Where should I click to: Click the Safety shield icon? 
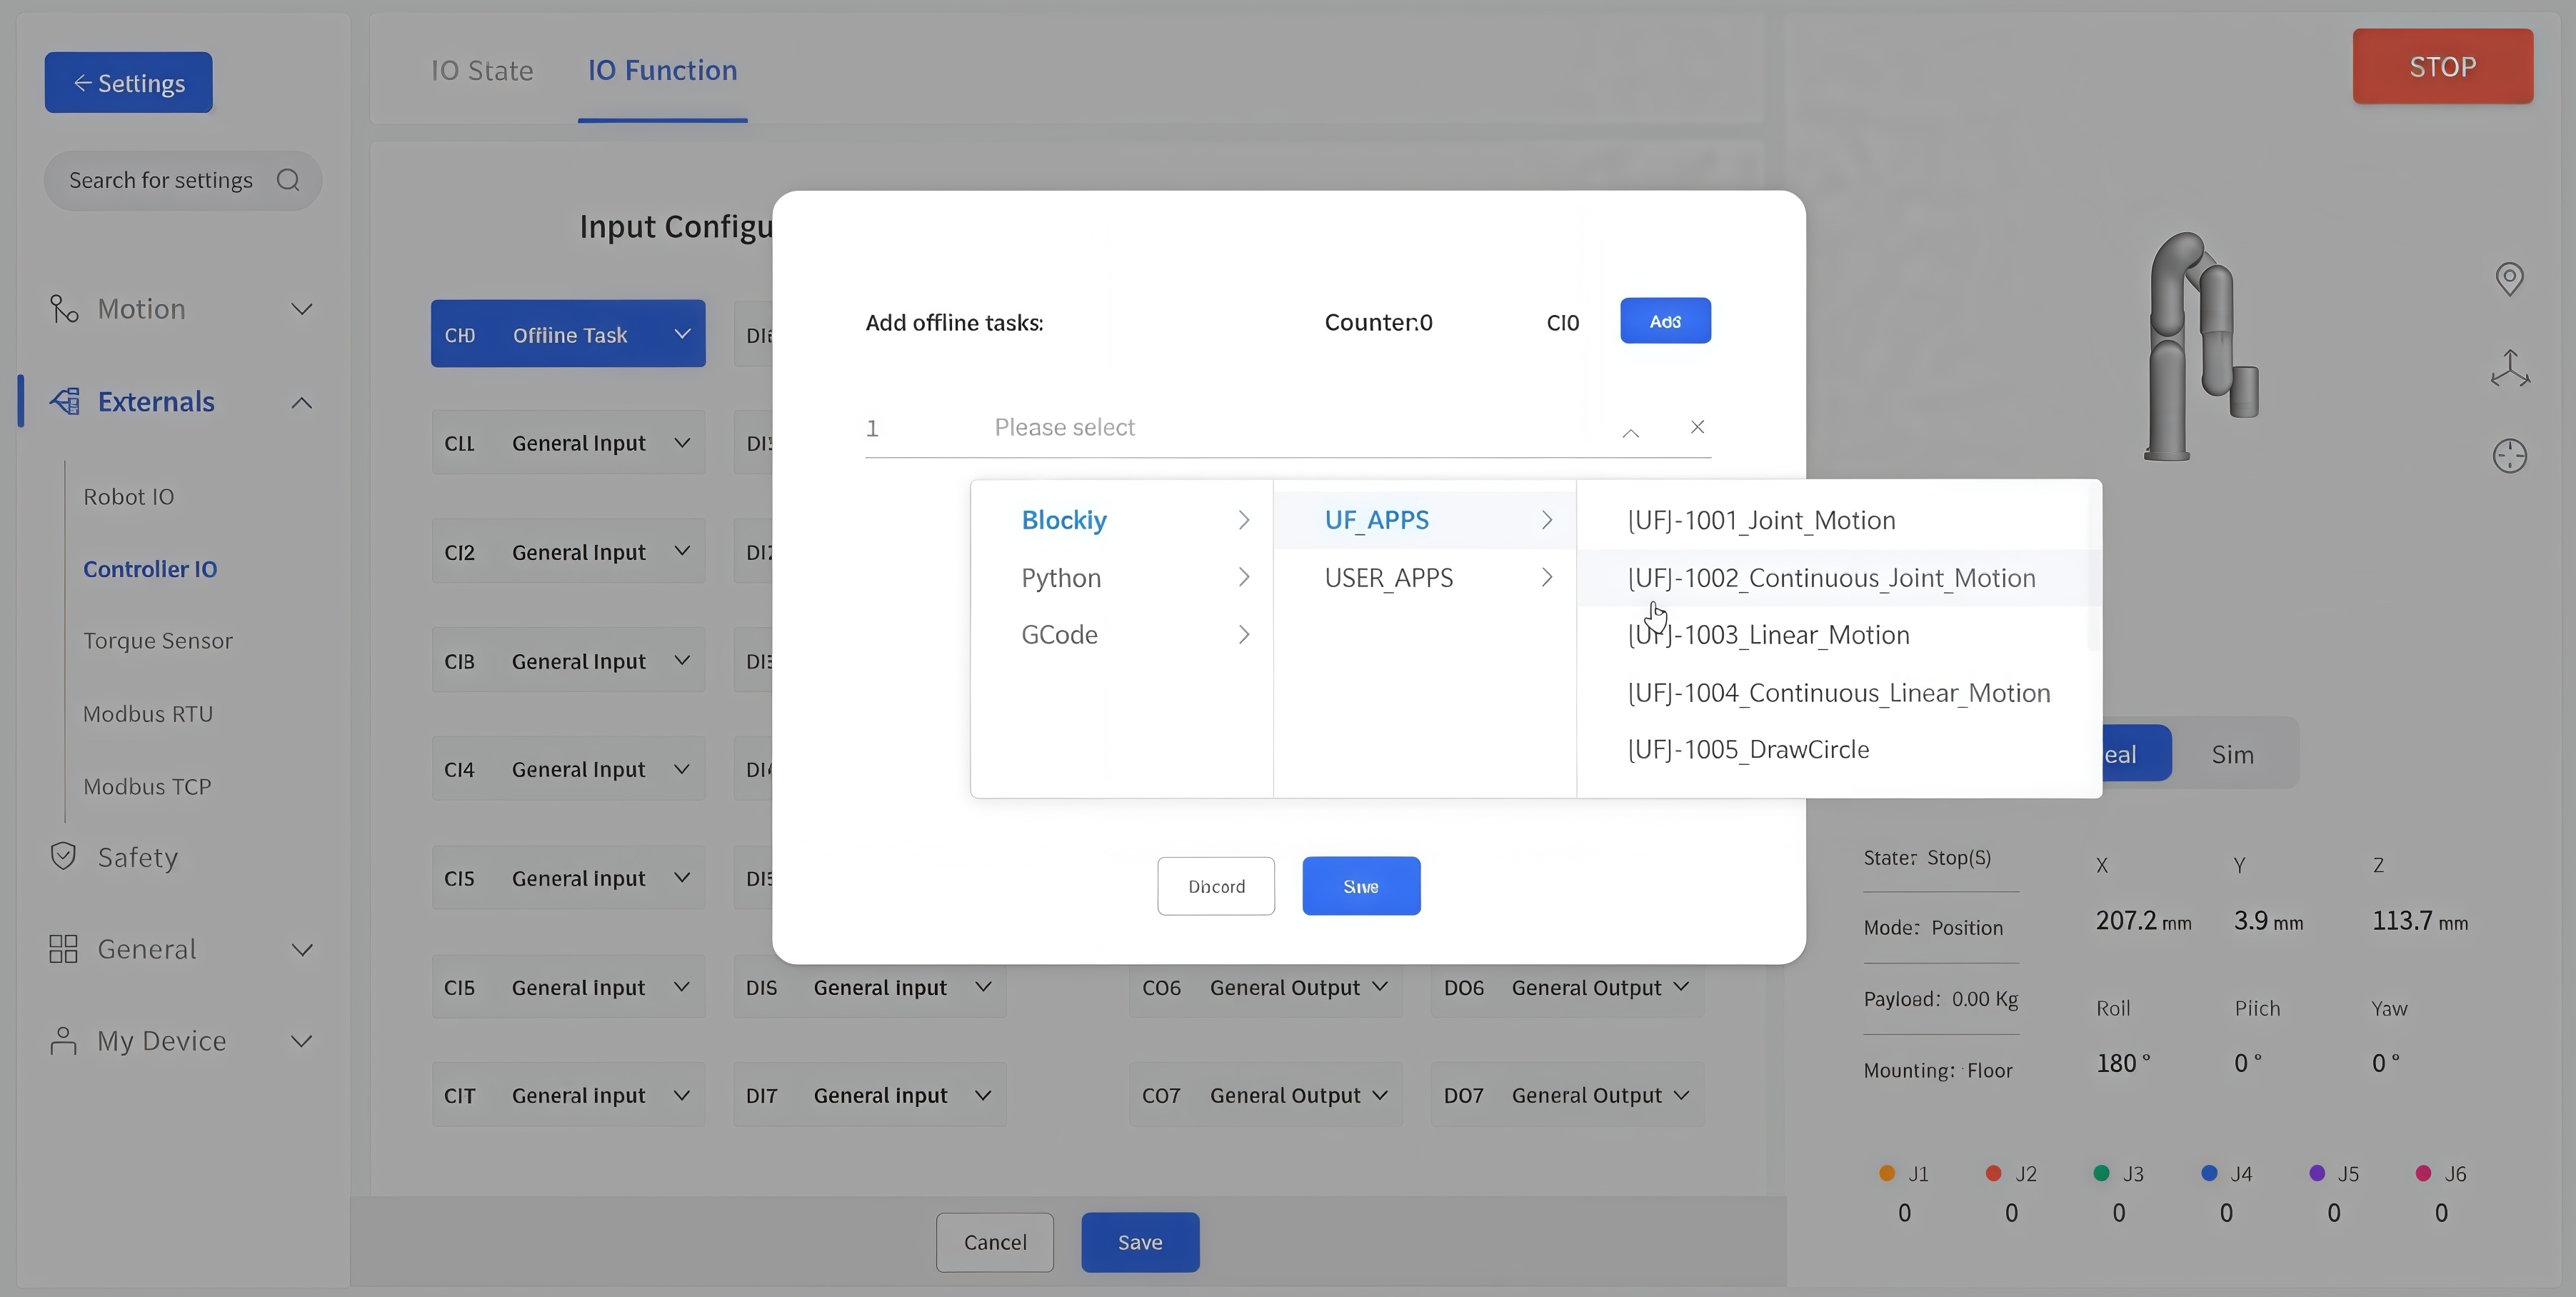(x=64, y=857)
